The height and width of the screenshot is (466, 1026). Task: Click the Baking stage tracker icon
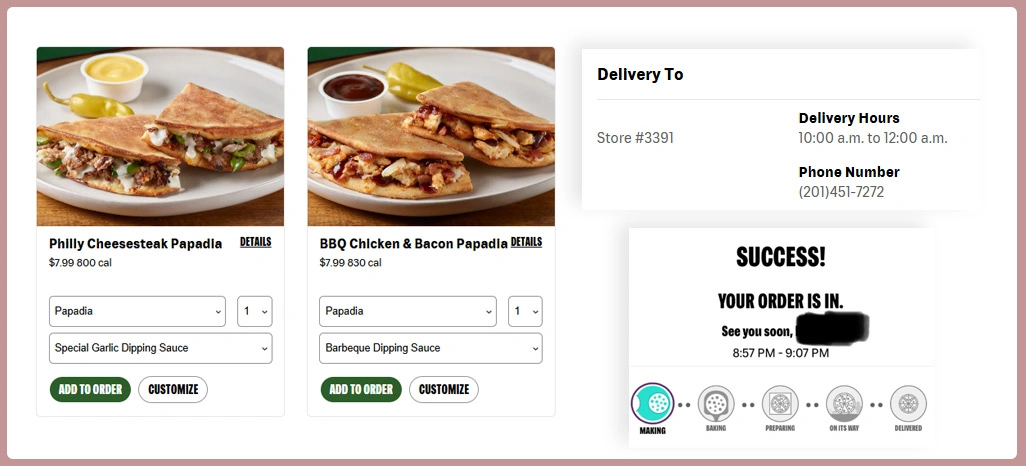[x=716, y=404]
